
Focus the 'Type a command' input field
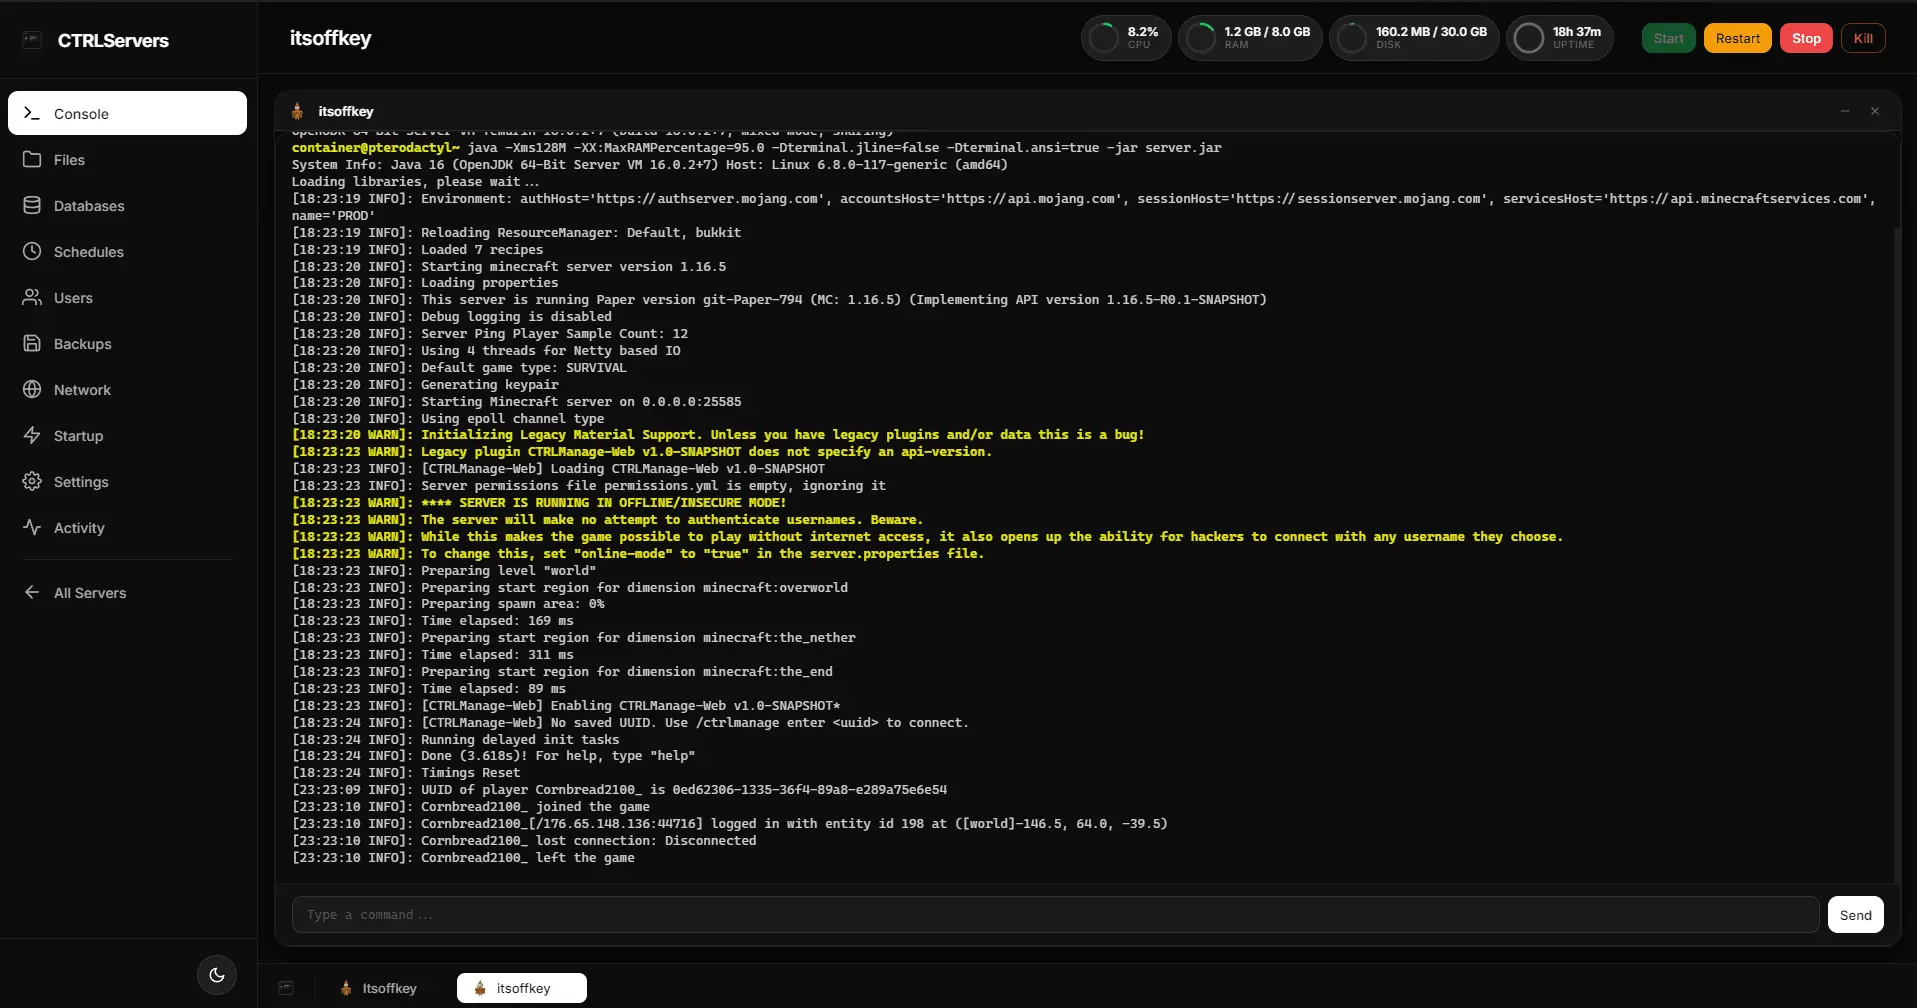(x=1055, y=914)
